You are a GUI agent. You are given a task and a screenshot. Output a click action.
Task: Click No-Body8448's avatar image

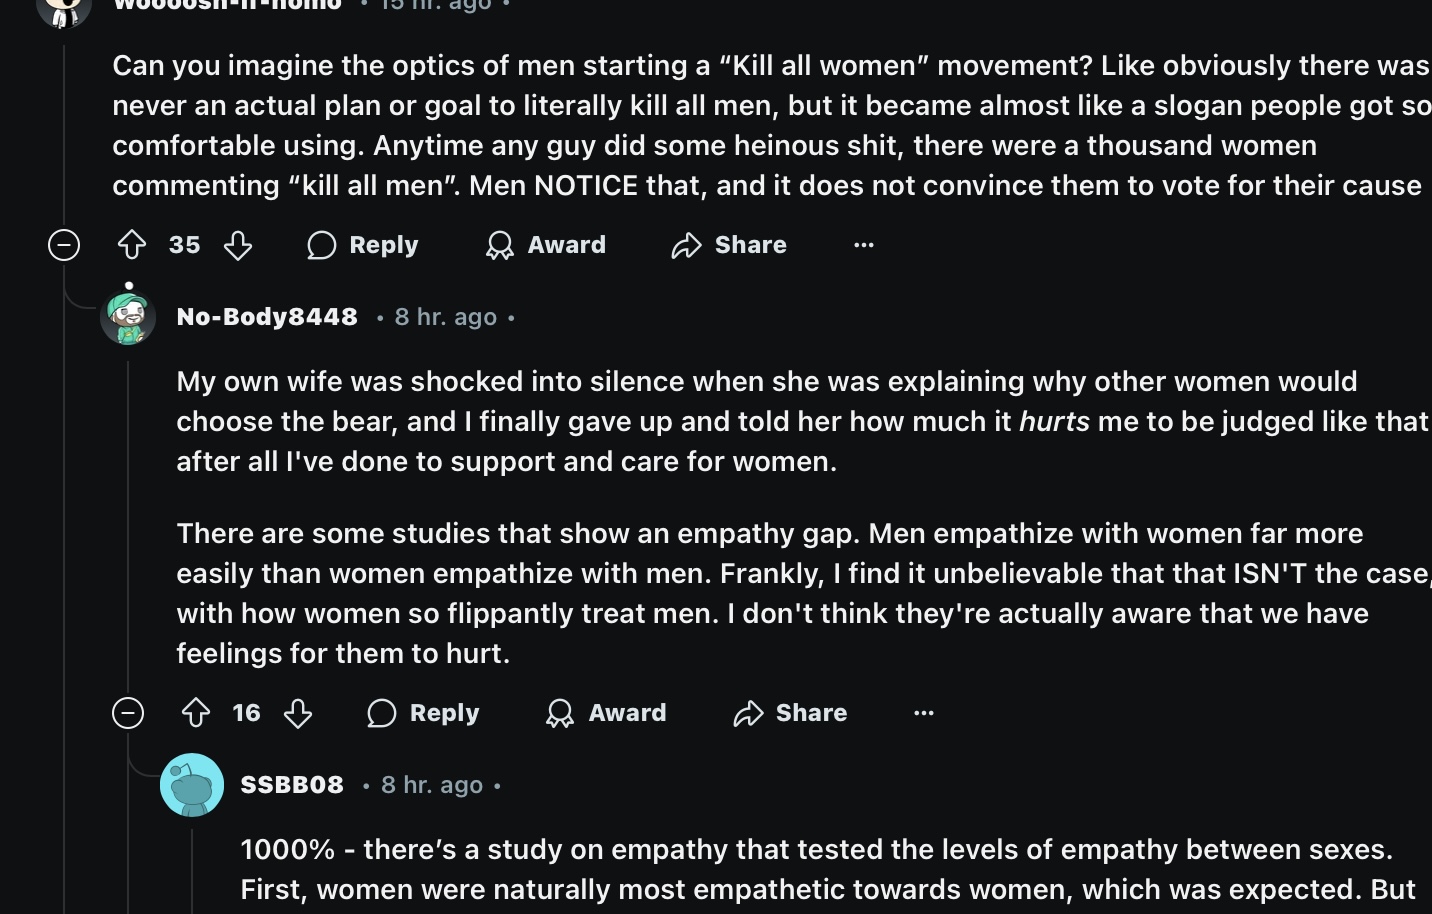(x=128, y=318)
